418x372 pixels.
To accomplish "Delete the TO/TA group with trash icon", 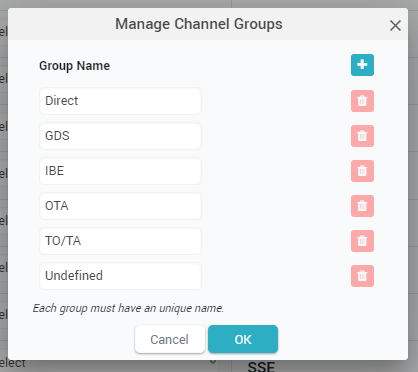I will (362, 241).
